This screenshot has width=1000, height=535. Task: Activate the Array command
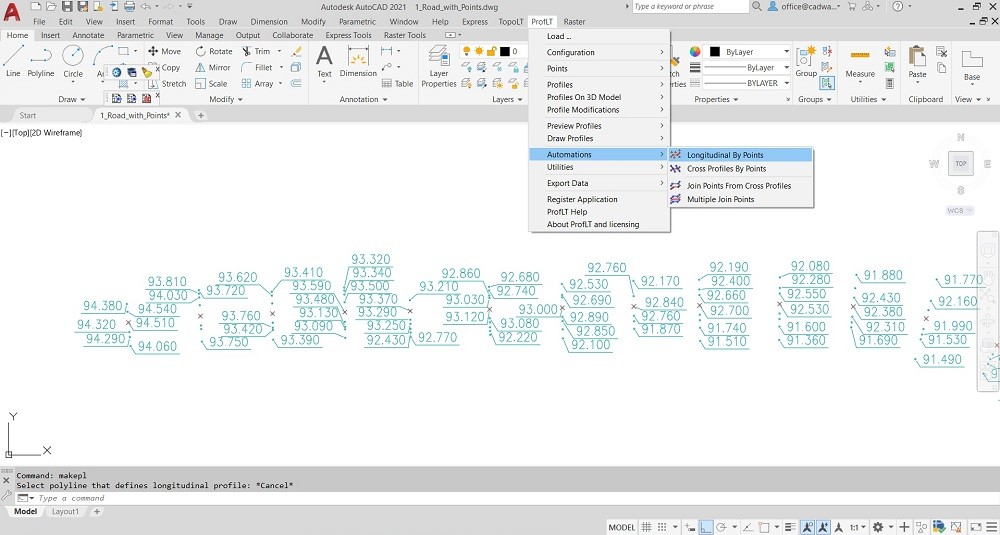(258, 84)
